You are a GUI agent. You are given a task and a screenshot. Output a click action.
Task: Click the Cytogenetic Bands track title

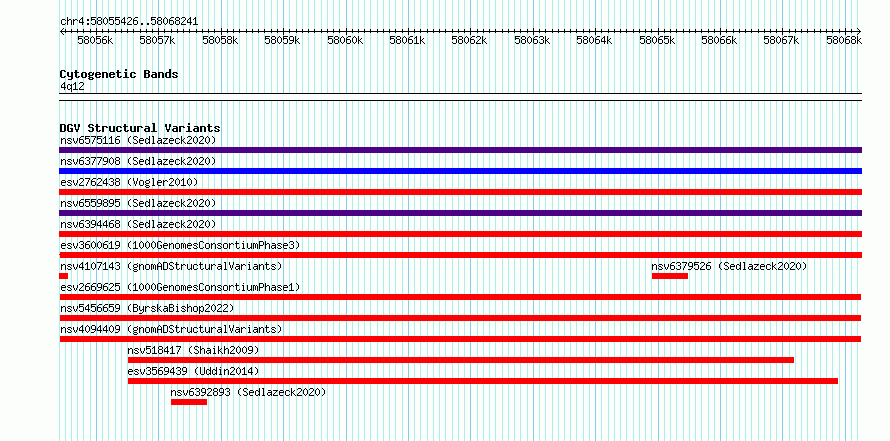119,74
